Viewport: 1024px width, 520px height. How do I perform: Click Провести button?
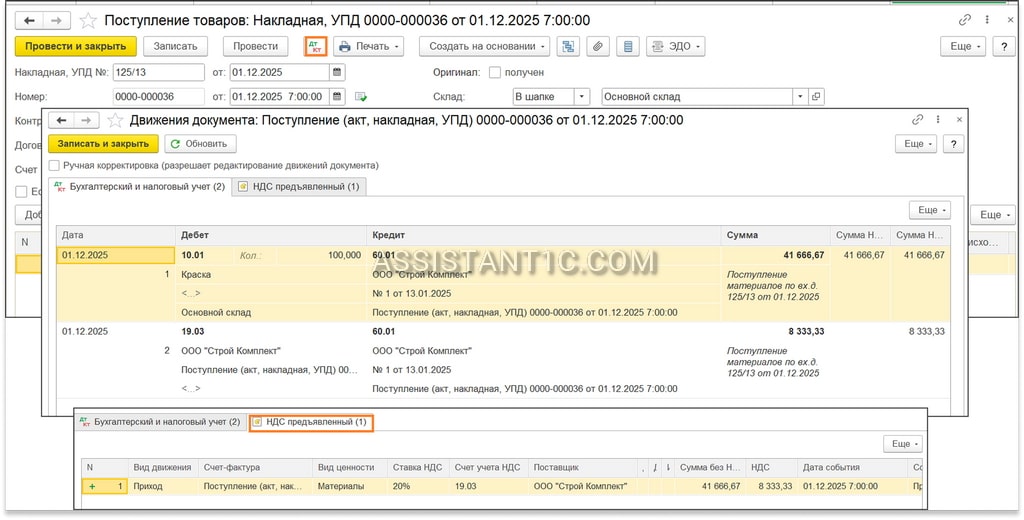(255, 46)
